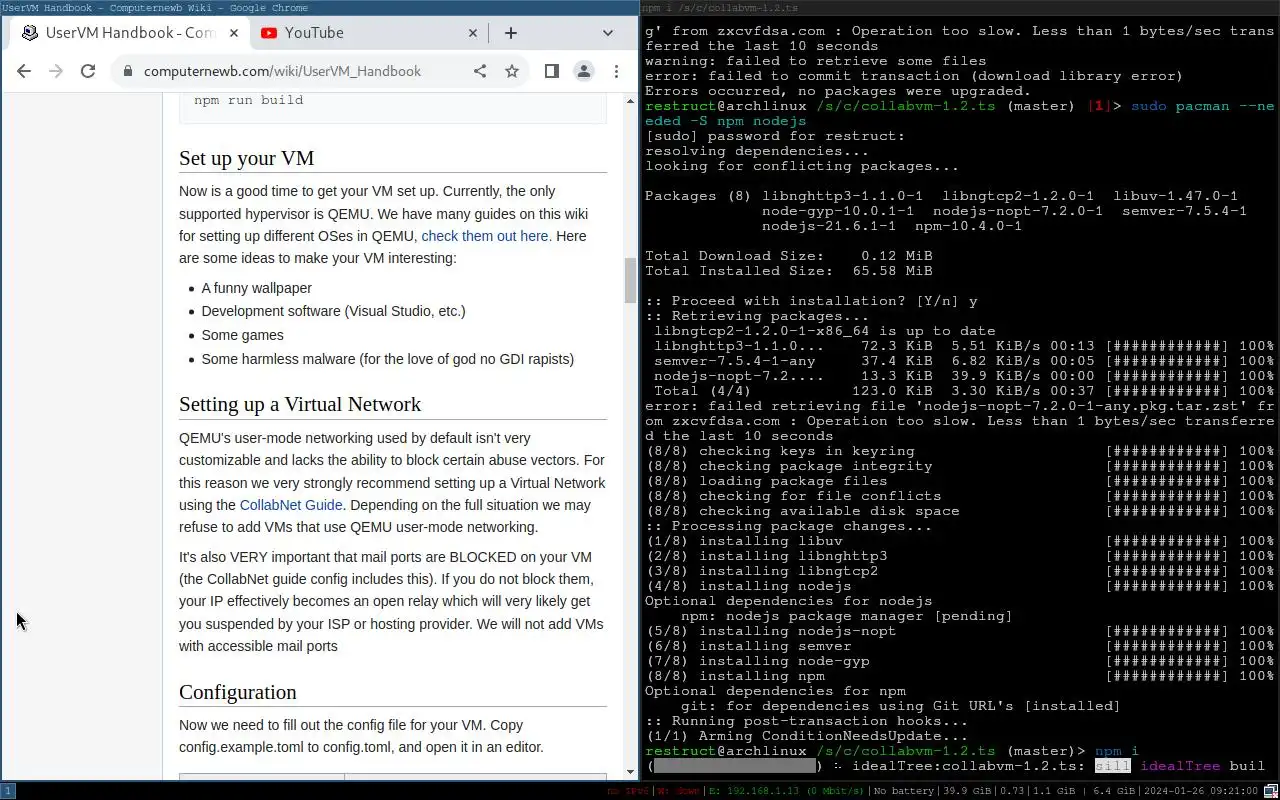
Task: Click the ethernet IP 192.168.1.13 status entry
Action: [785, 792]
